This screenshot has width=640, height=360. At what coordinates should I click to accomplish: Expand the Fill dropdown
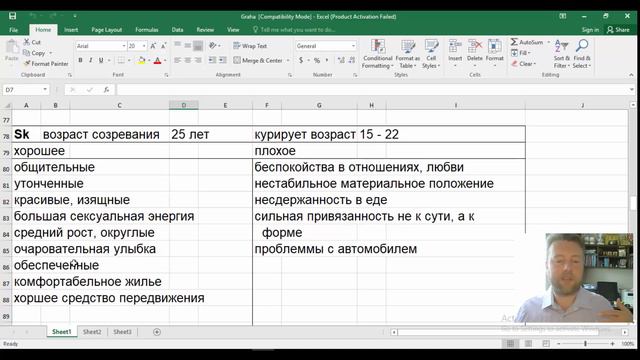[x=529, y=53]
